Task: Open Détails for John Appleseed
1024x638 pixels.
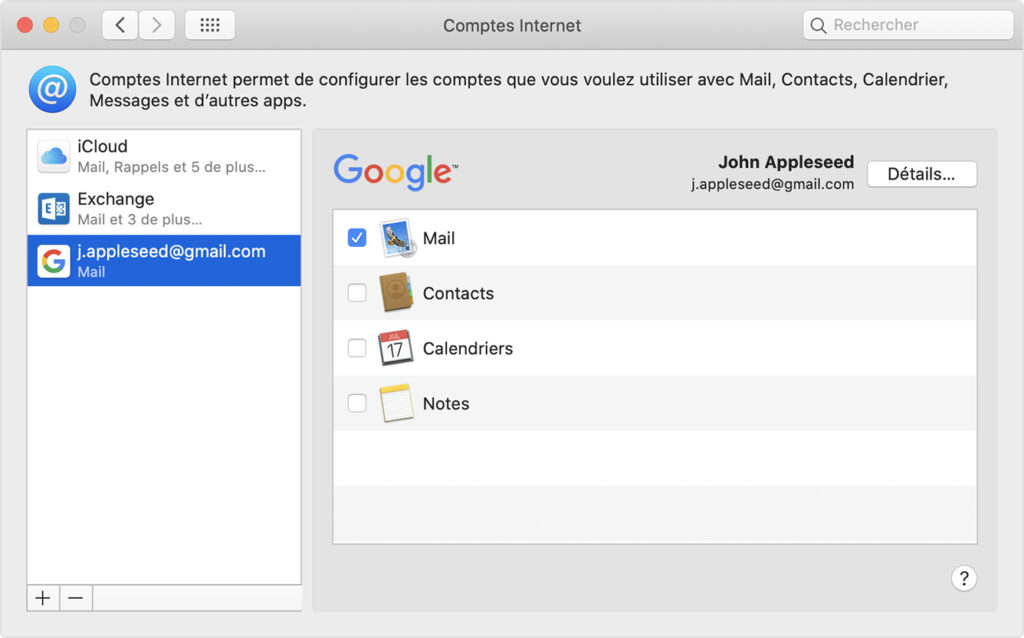Action: [921, 173]
